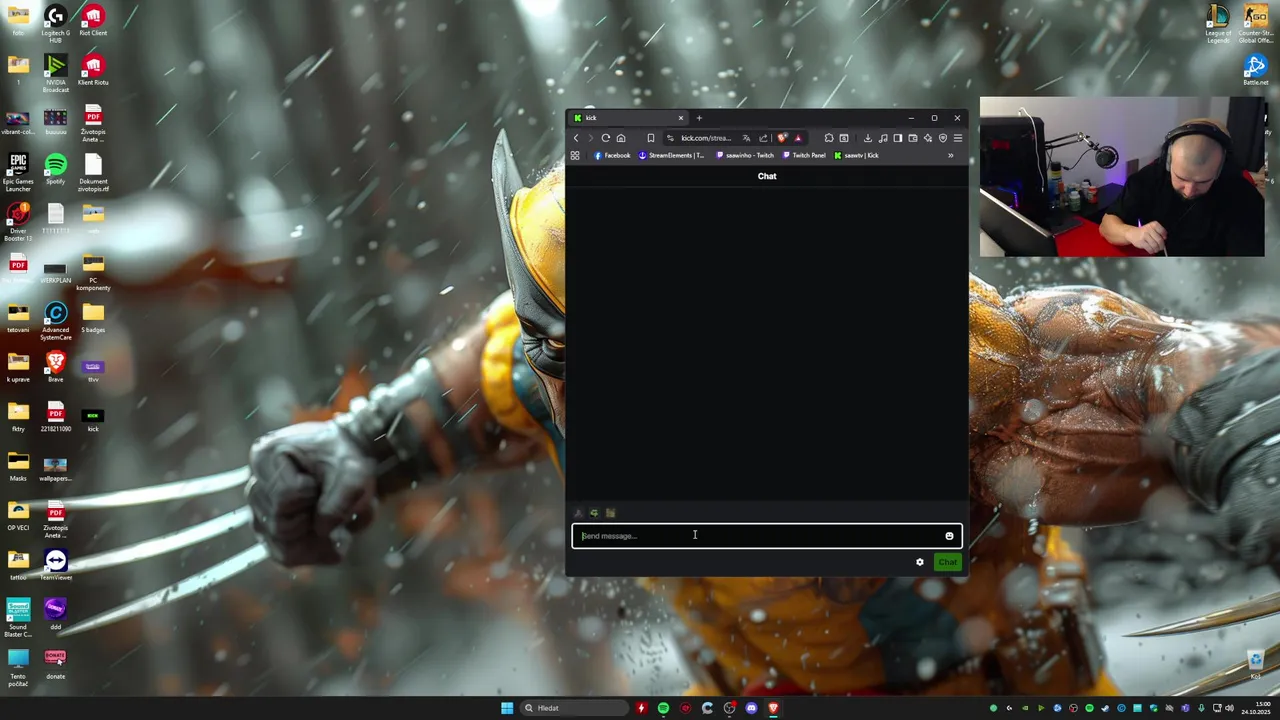Open the Windows Start menu
This screenshot has height=720, width=1280.
pyautogui.click(x=507, y=708)
